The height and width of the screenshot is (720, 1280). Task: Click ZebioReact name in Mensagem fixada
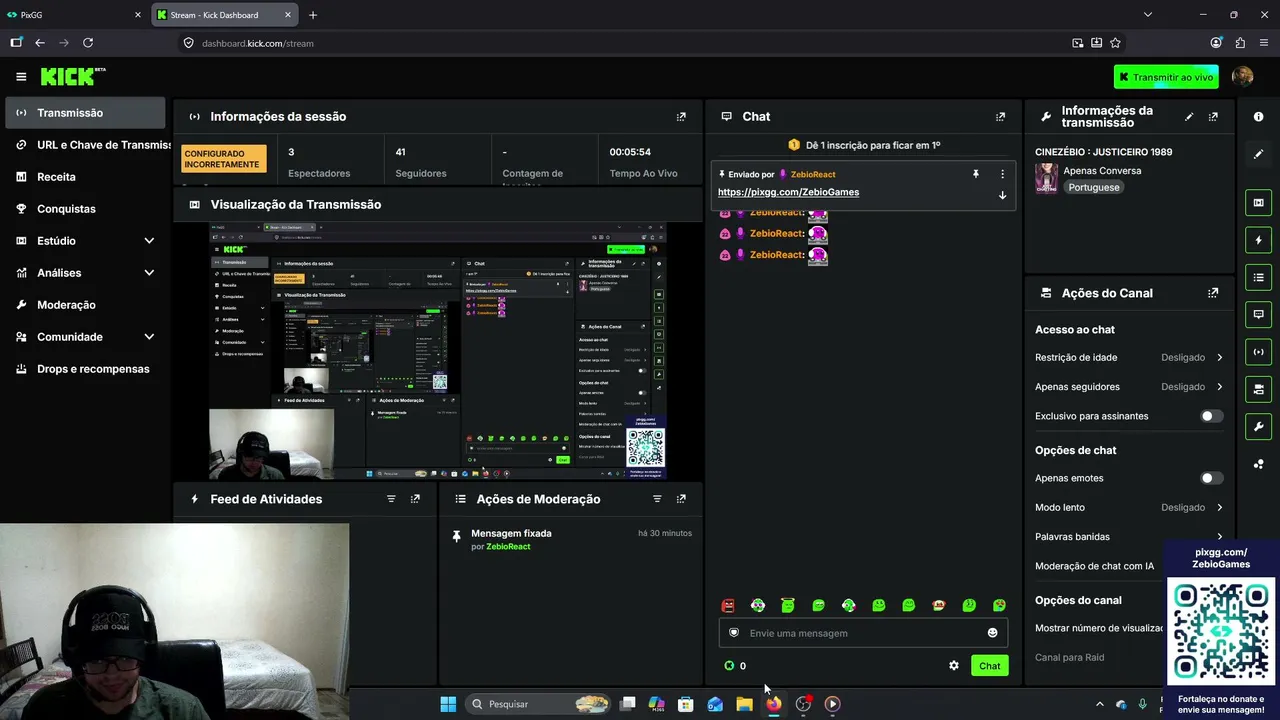click(508, 547)
